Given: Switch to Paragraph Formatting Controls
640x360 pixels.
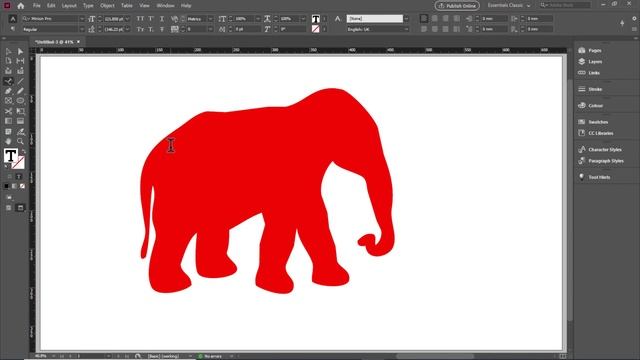Looking at the screenshot, I should click(x=13, y=29).
